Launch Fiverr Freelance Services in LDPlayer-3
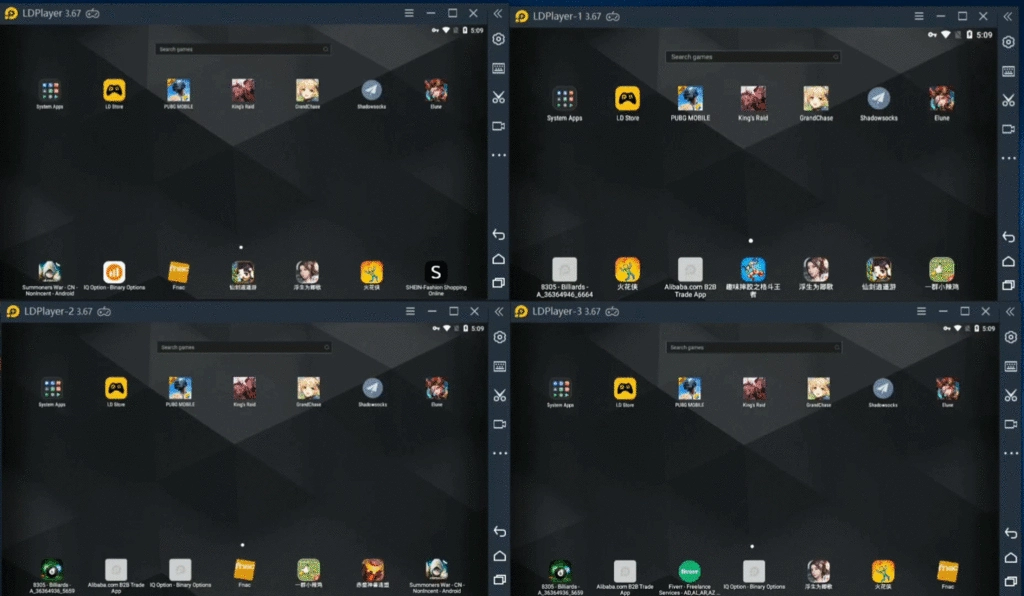 pyautogui.click(x=690, y=571)
